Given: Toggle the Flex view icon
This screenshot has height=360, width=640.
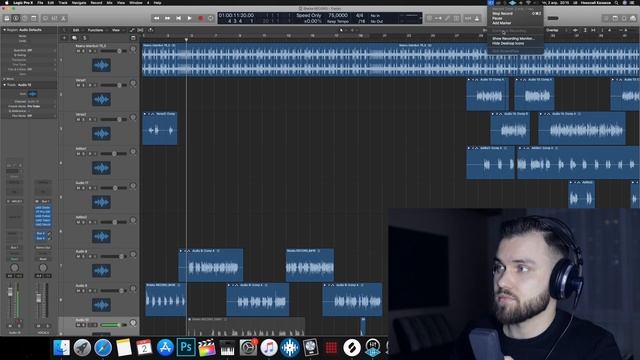Looking at the screenshot, I should 140,30.
